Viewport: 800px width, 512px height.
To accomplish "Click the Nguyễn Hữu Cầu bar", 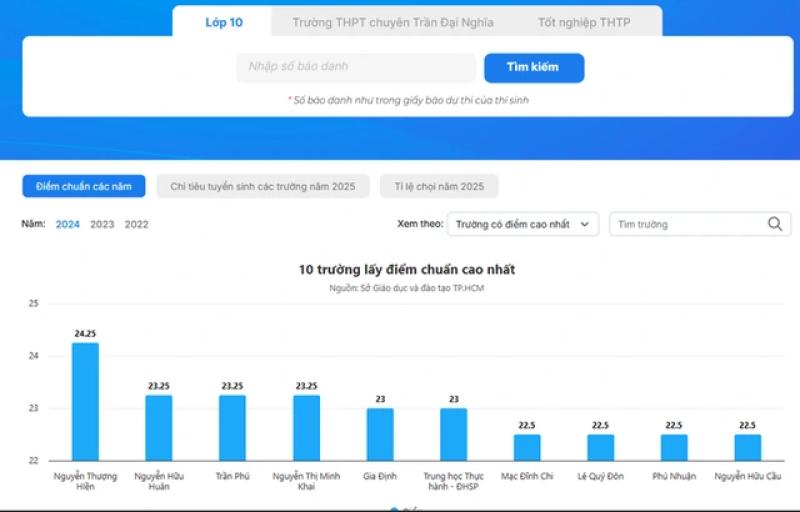I will (x=747, y=448).
